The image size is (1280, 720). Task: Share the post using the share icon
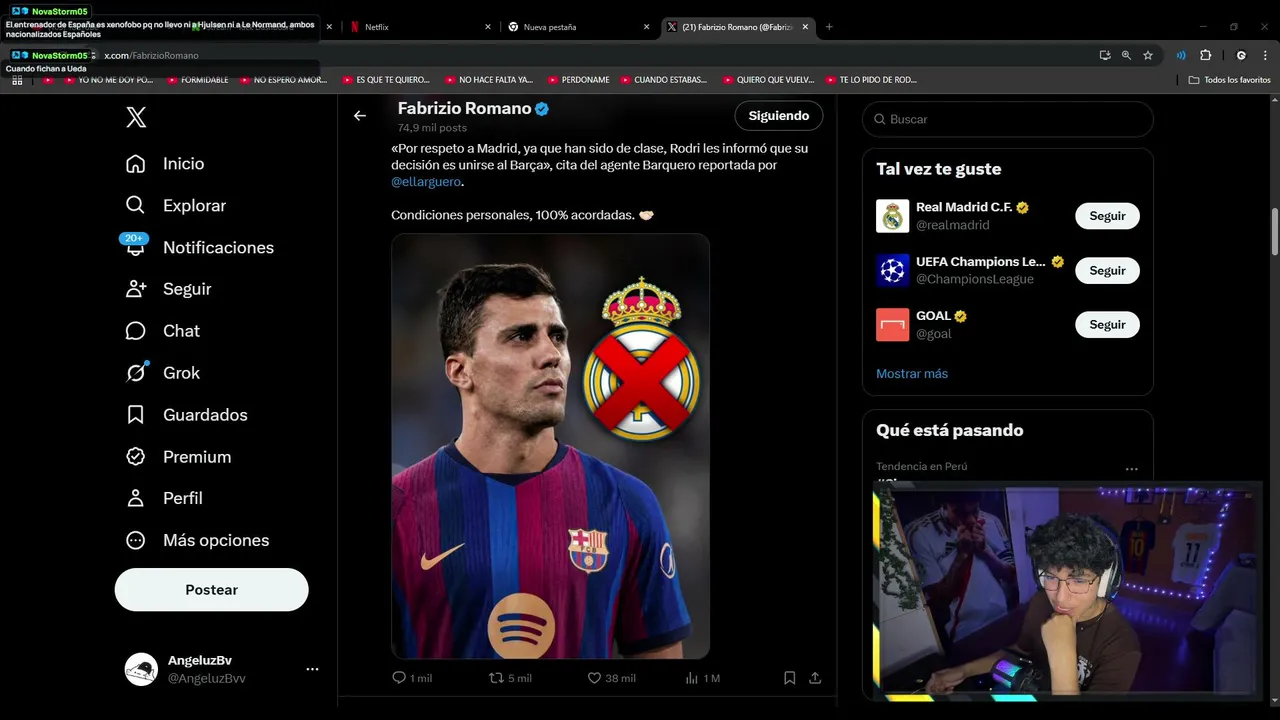(x=815, y=678)
